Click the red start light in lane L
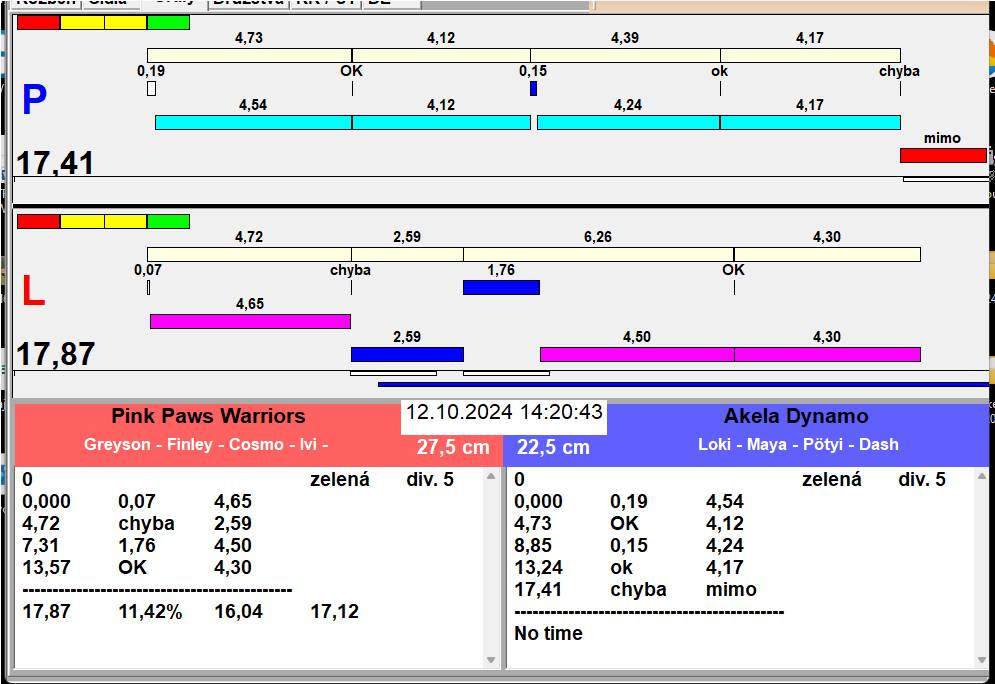Image resolution: width=995 pixels, height=684 pixels. tap(38, 221)
